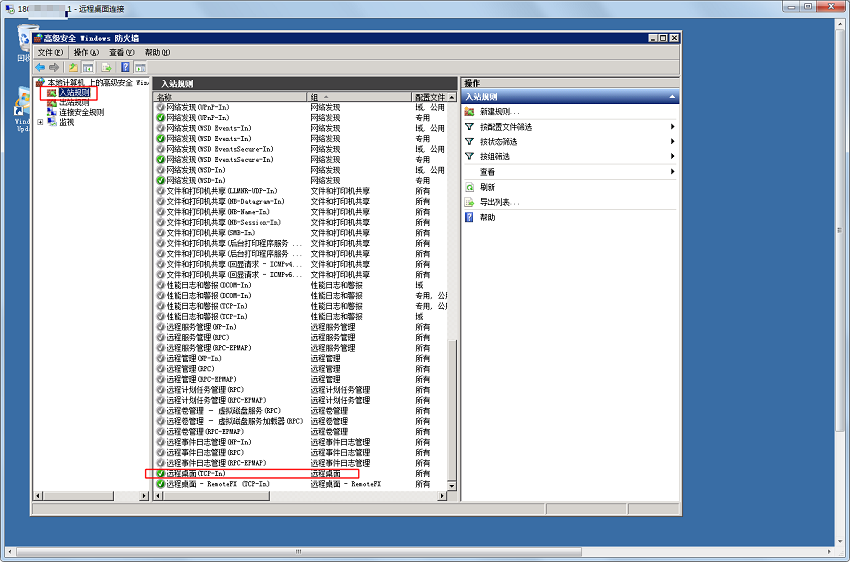850x562 pixels.
Task: Select rule 远程卷管理 - 虚拟磁盘服务 (RPC)
Action: point(223,411)
